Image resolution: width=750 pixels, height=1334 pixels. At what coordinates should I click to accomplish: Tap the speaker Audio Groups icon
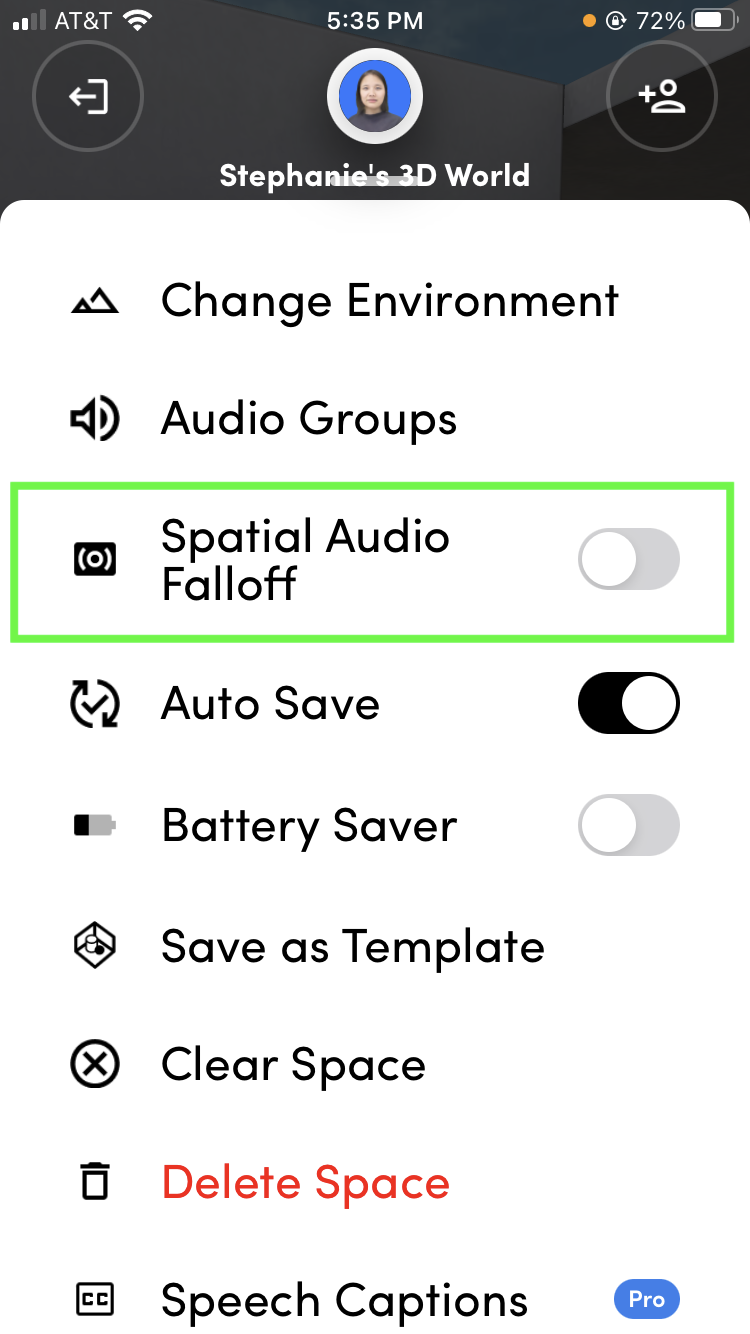[95, 419]
